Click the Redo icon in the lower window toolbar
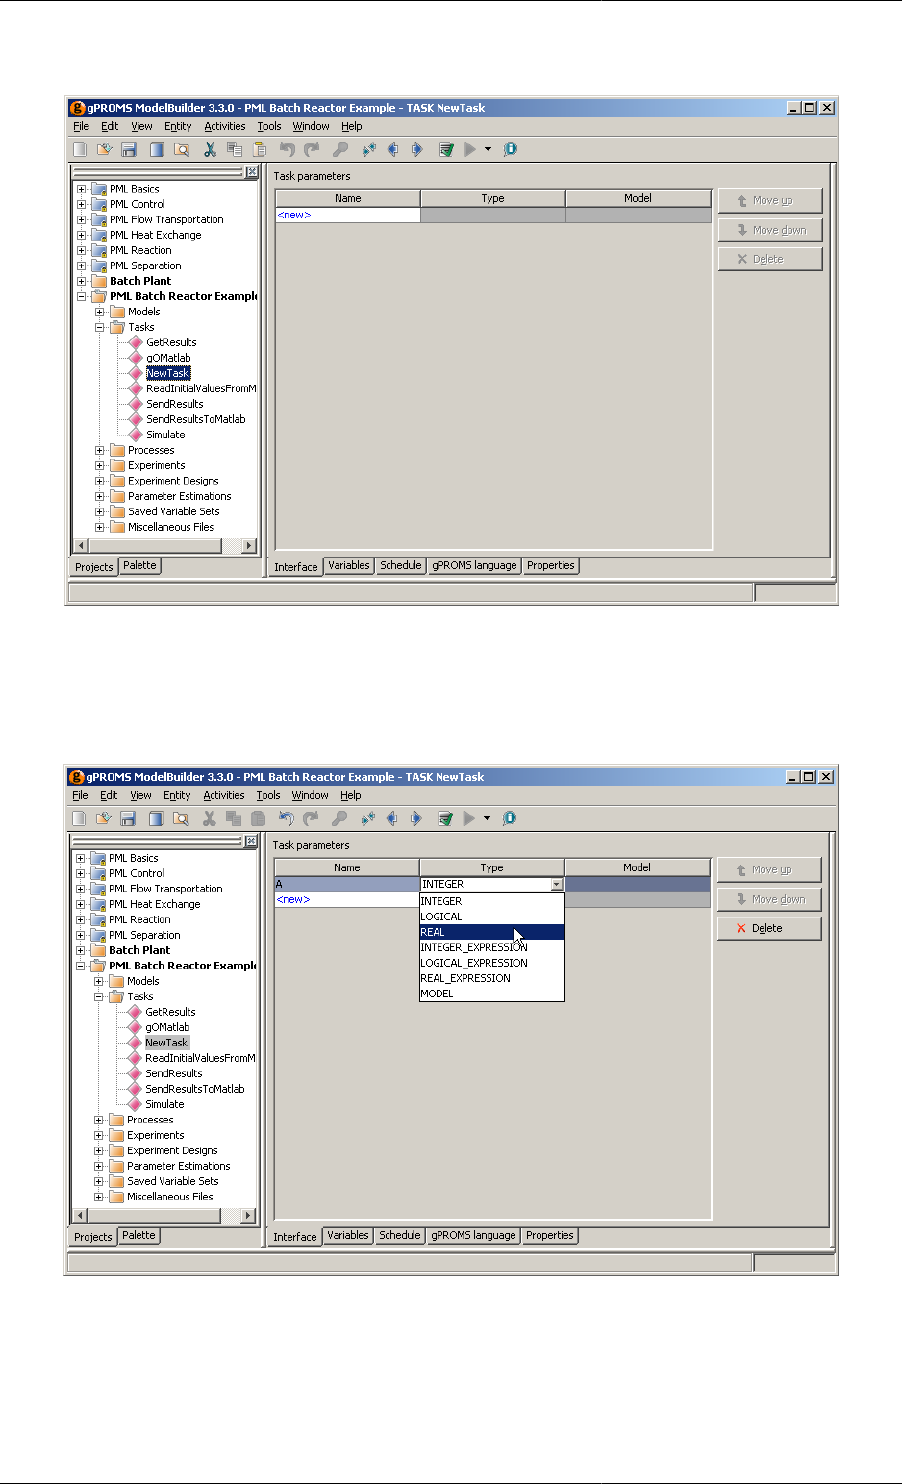This screenshot has height=1484, width=902. tap(311, 818)
